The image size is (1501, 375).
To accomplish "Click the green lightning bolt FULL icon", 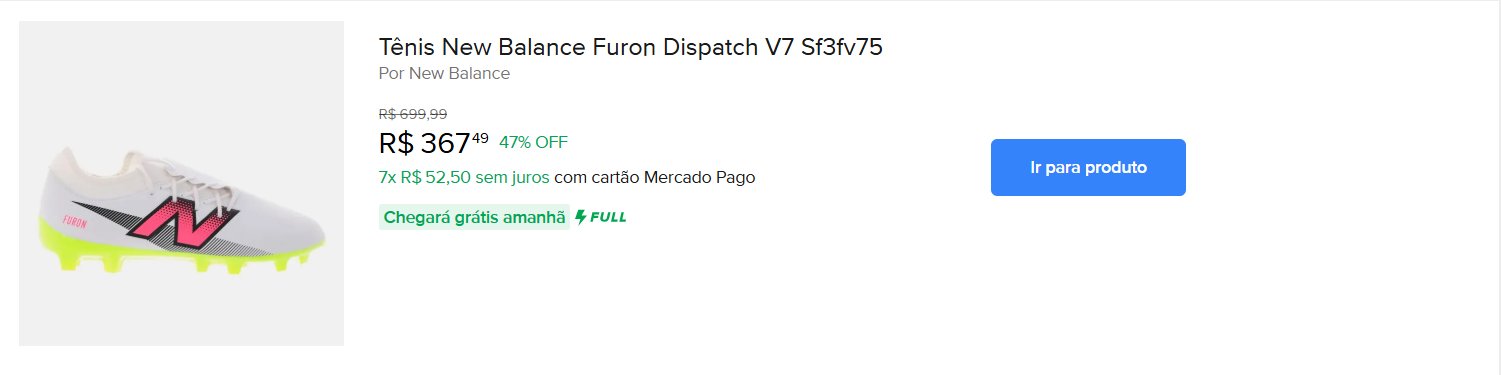I will (580, 217).
